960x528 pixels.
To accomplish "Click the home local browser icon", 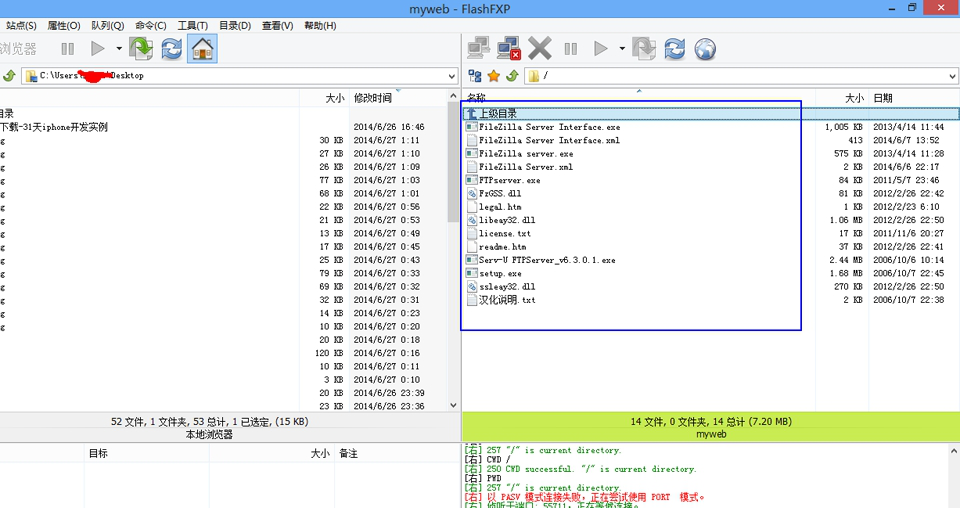I will tap(202, 48).
